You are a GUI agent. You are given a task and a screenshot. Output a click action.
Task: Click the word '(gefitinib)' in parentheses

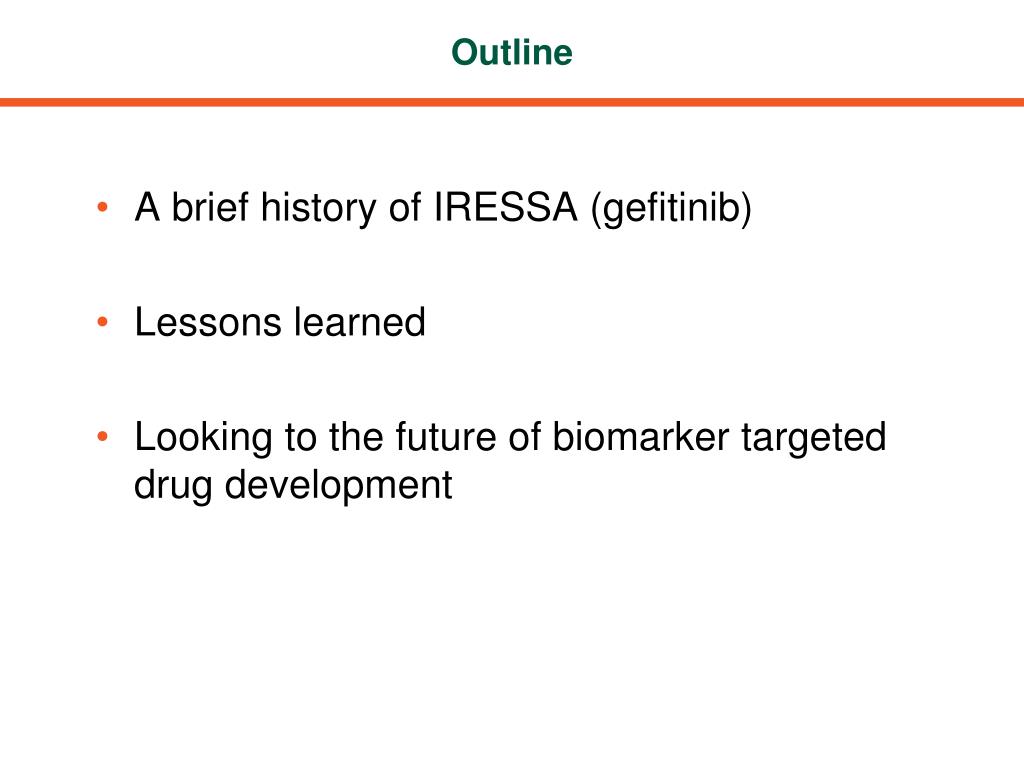[x=671, y=209]
